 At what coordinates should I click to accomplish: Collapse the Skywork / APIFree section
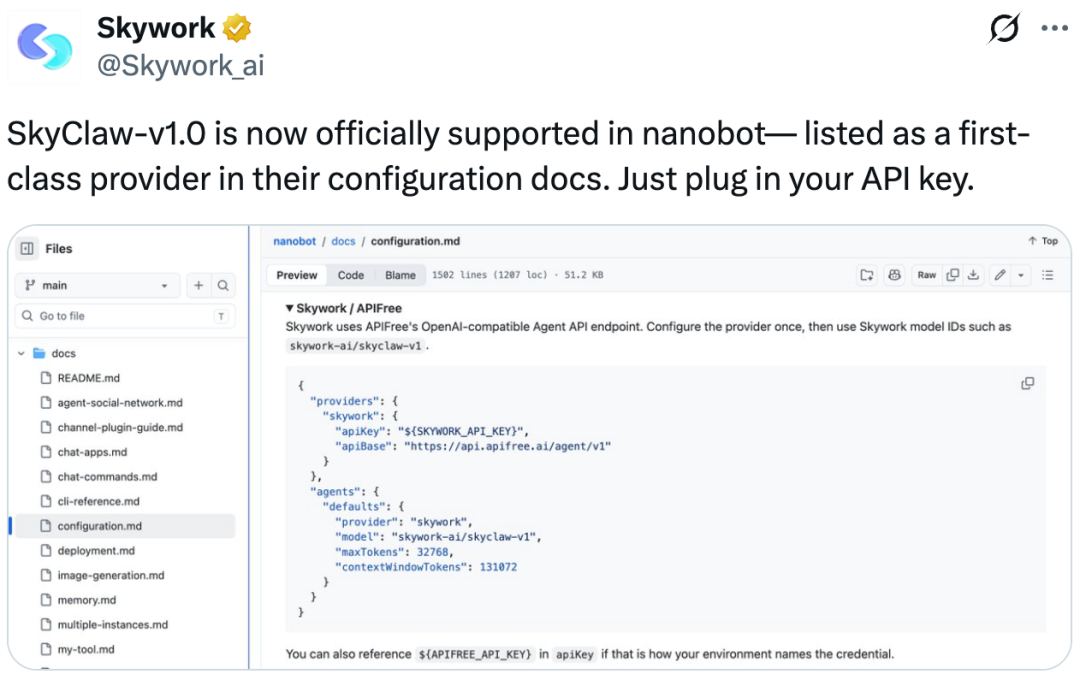pos(290,308)
